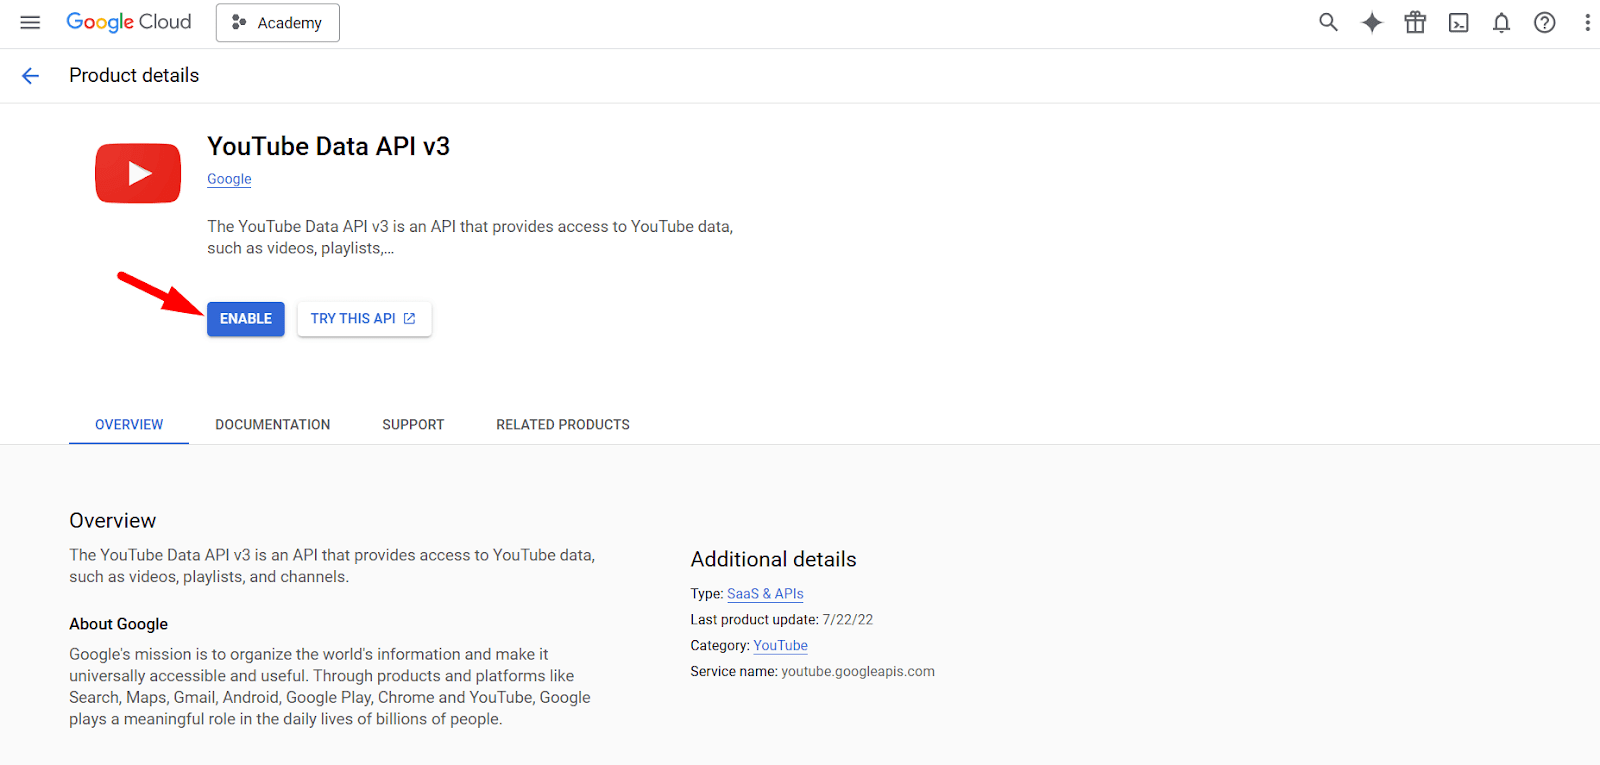
Task: View the RELATED PRODUCTS tab
Action: point(563,425)
